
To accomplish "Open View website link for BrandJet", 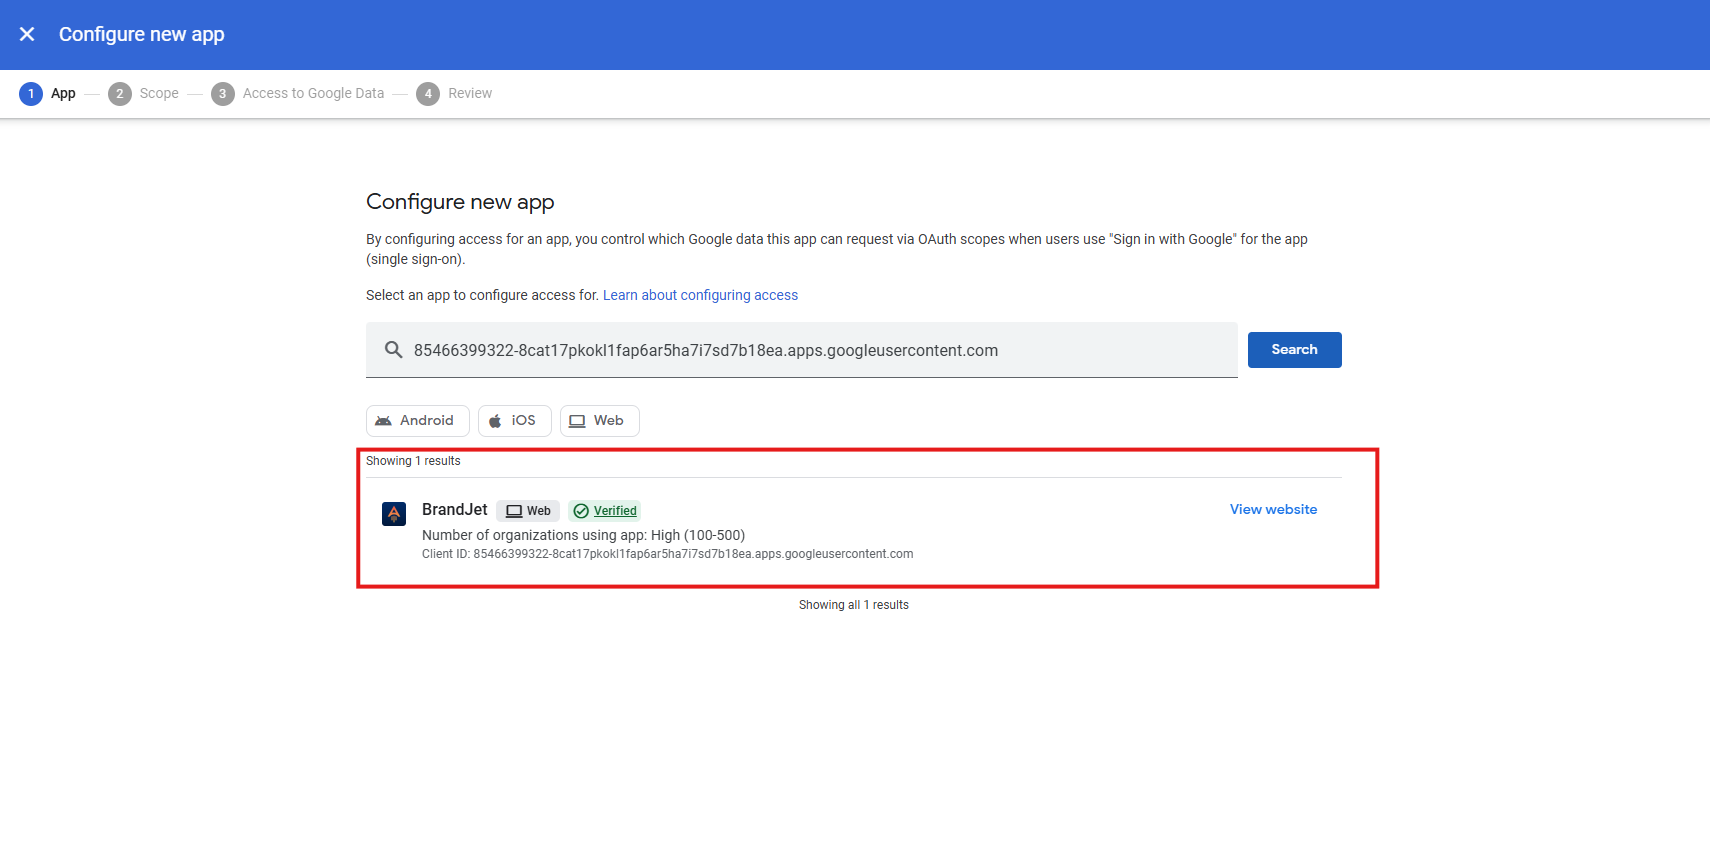I will click(x=1273, y=509).
